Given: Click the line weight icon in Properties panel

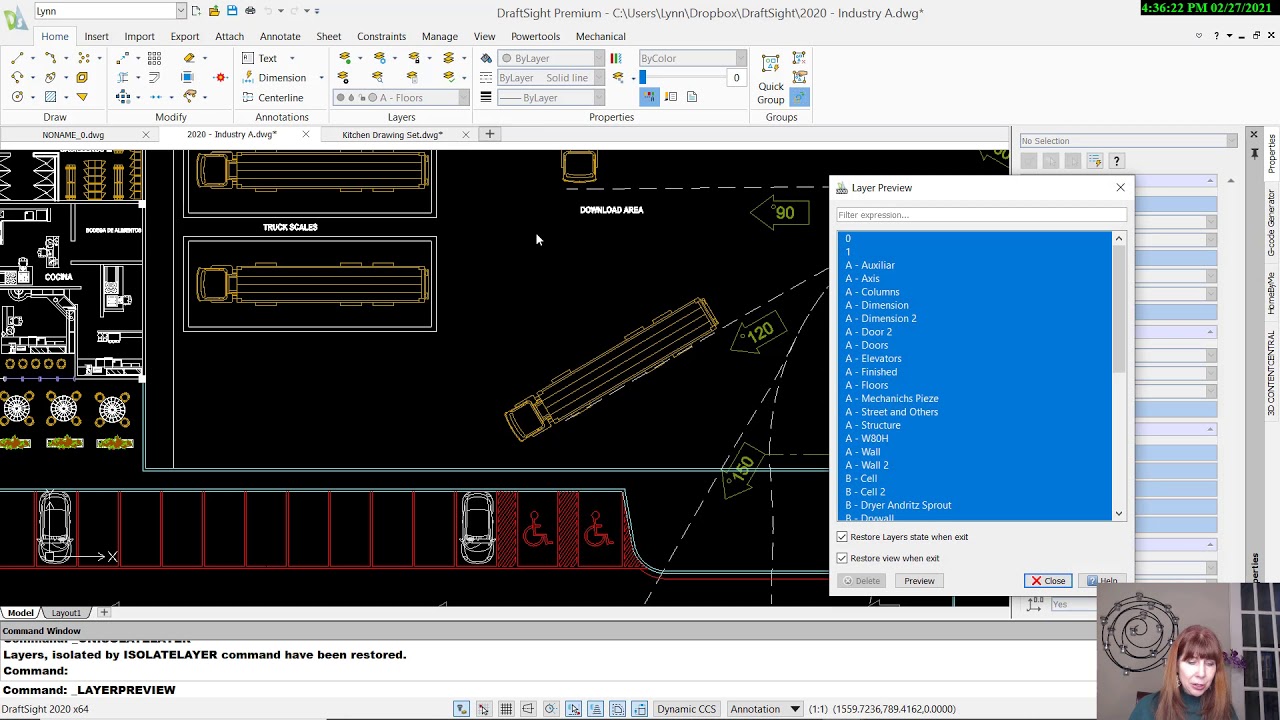Looking at the screenshot, I should [486, 97].
